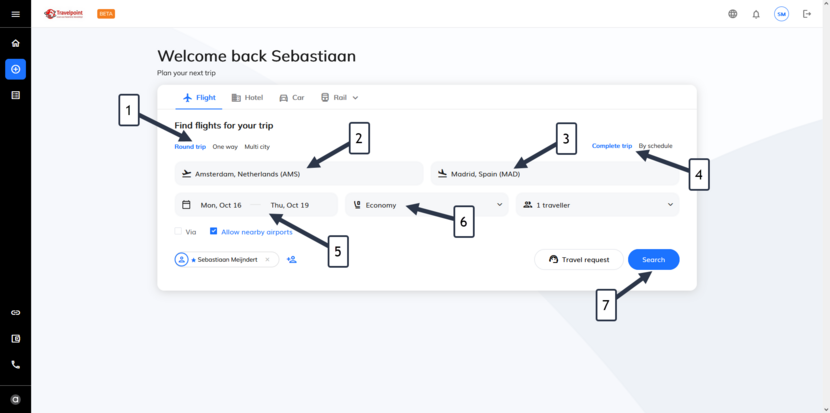
Task: Select the One way trip option
Action: tap(225, 147)
